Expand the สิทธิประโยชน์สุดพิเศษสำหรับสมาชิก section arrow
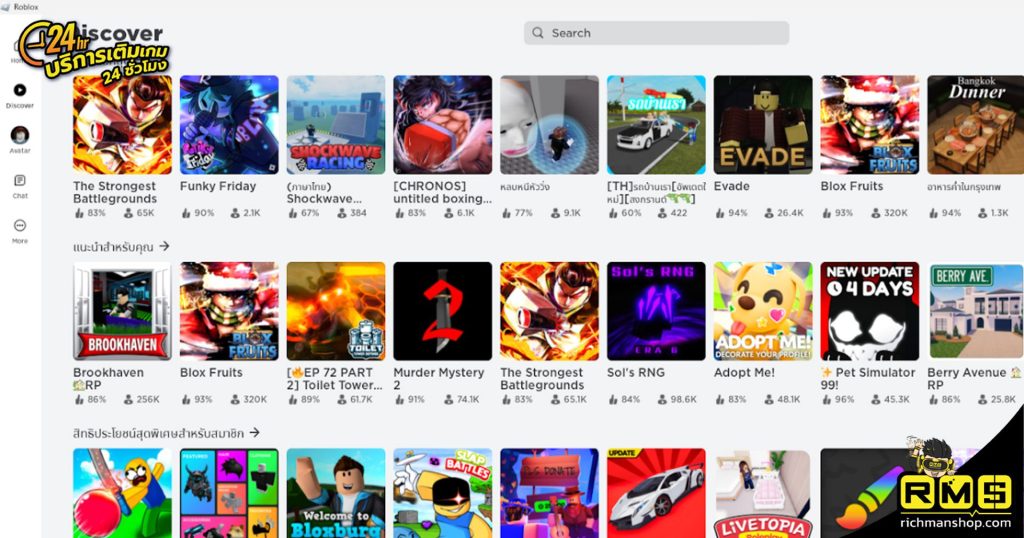Screen dimensions: 1024x538 pyautogui.click(x=254, y=433)
